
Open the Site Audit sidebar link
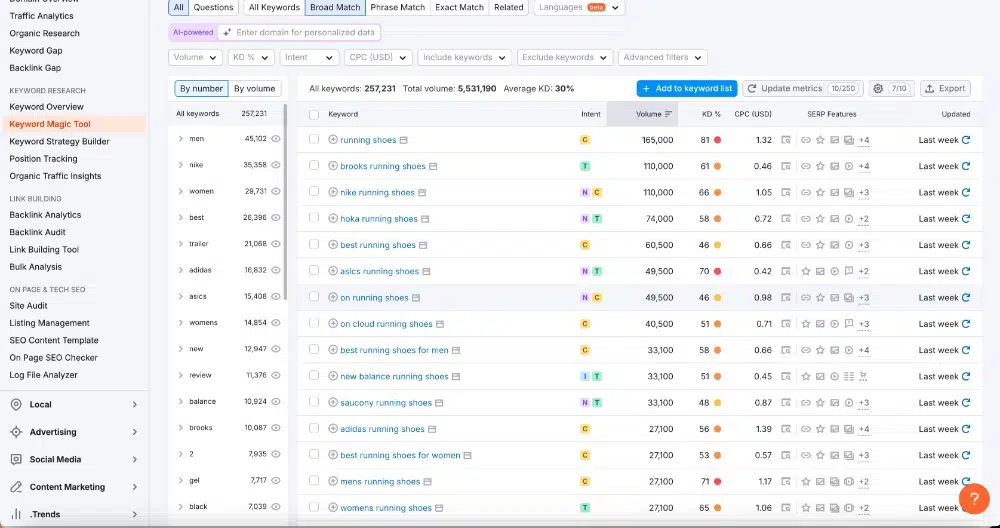pos(29,305)
